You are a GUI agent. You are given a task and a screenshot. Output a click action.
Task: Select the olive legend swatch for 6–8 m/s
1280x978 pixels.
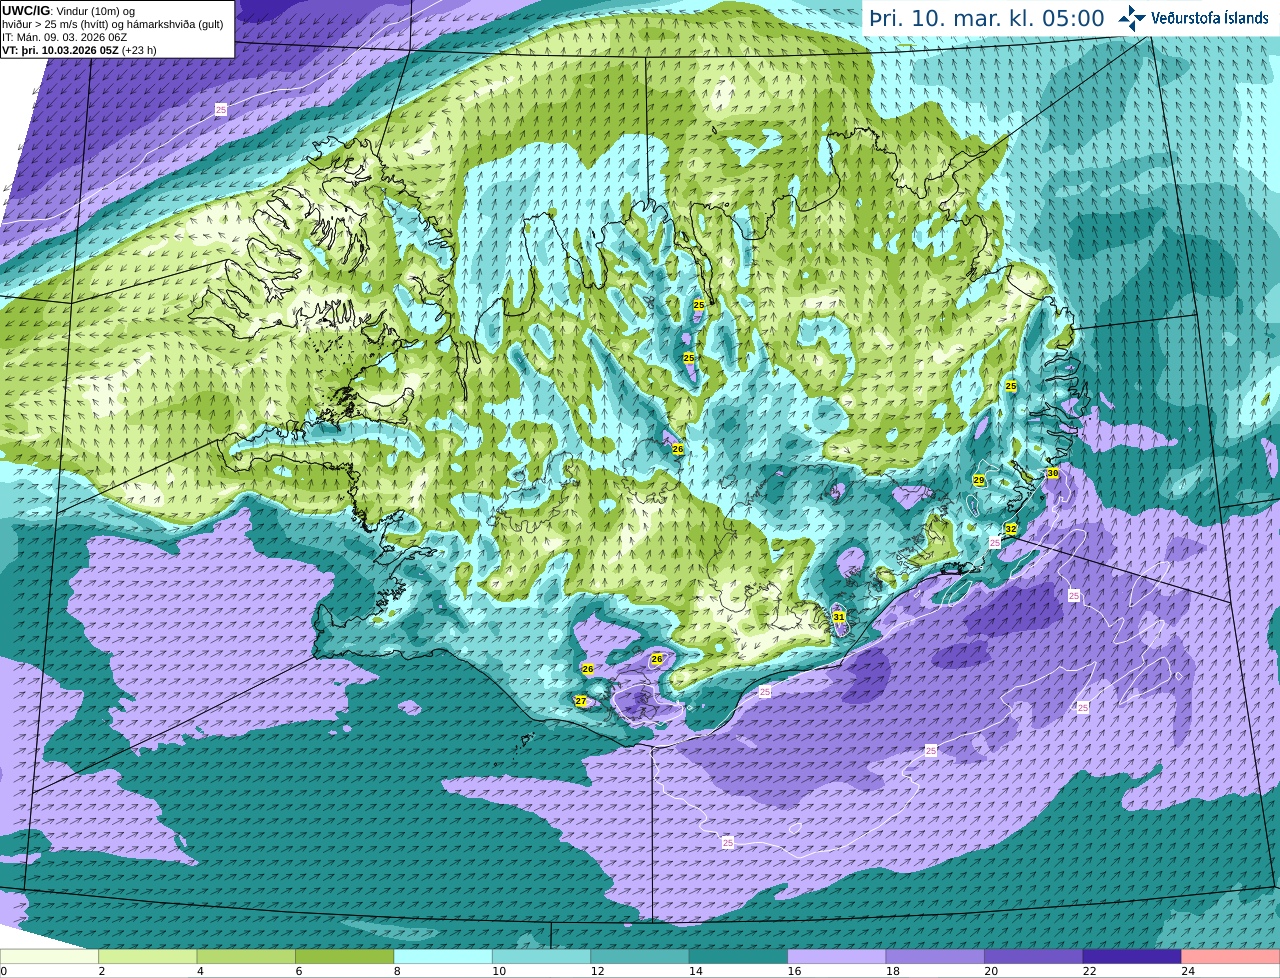[345, 957]
